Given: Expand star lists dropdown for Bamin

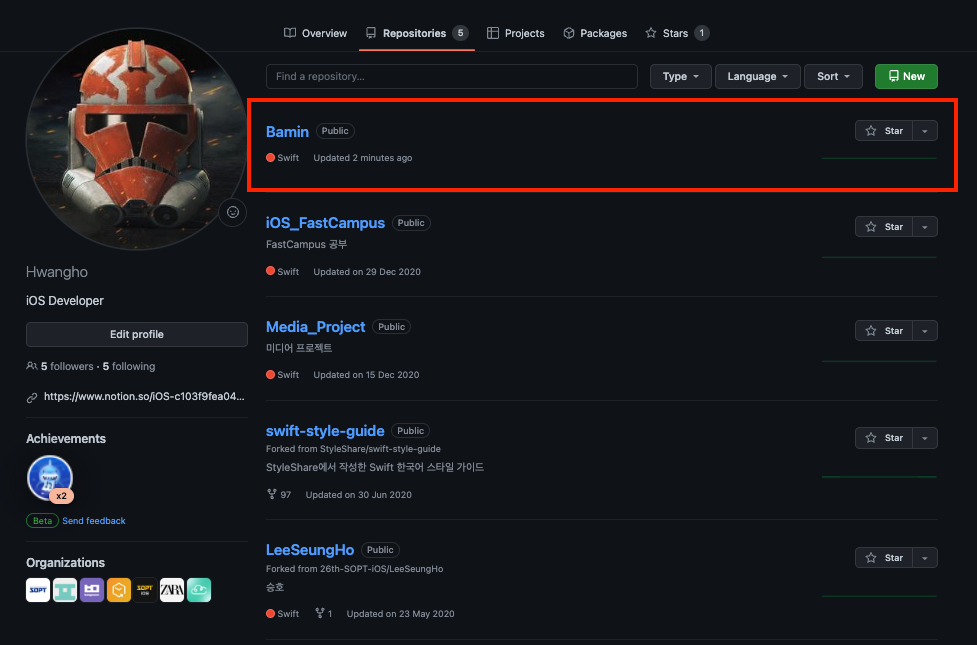Looking at the screenshot, I should pos(925,131).
